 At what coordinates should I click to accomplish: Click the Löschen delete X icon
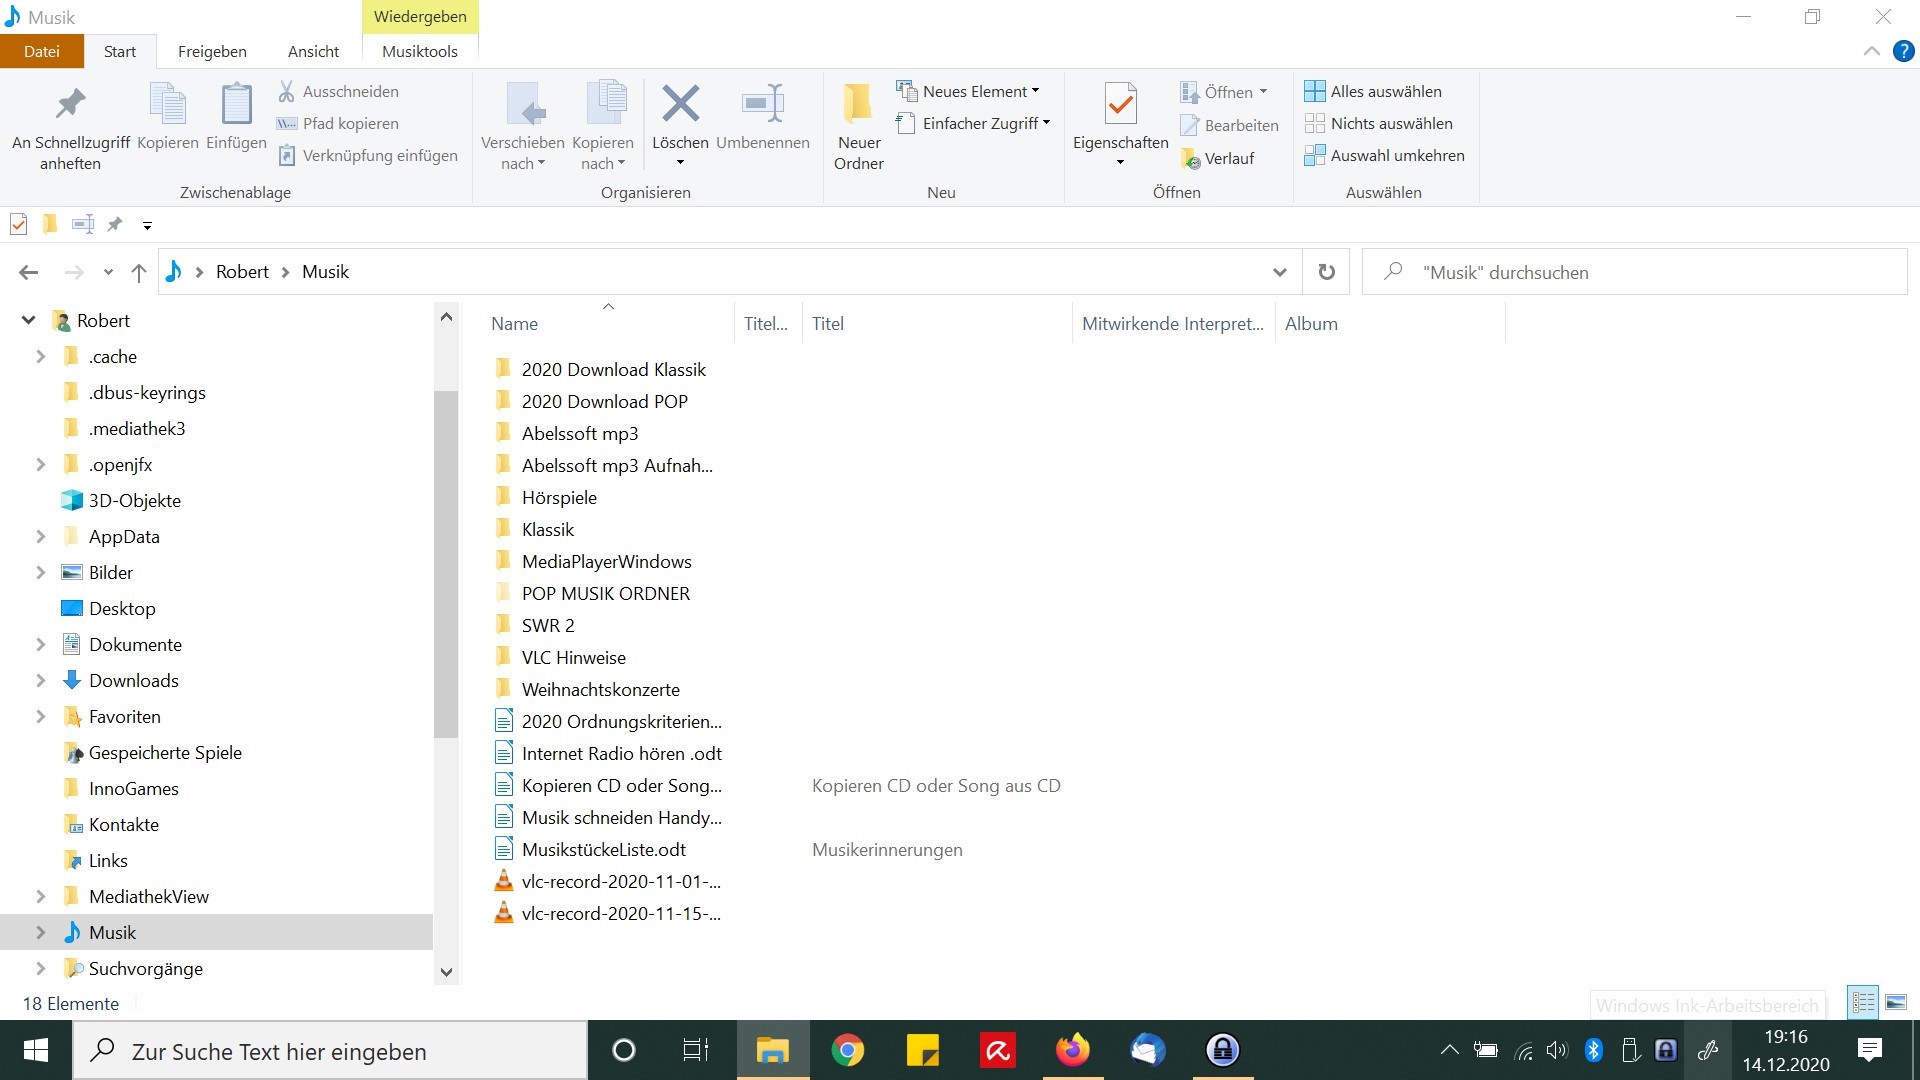[680, 104]
